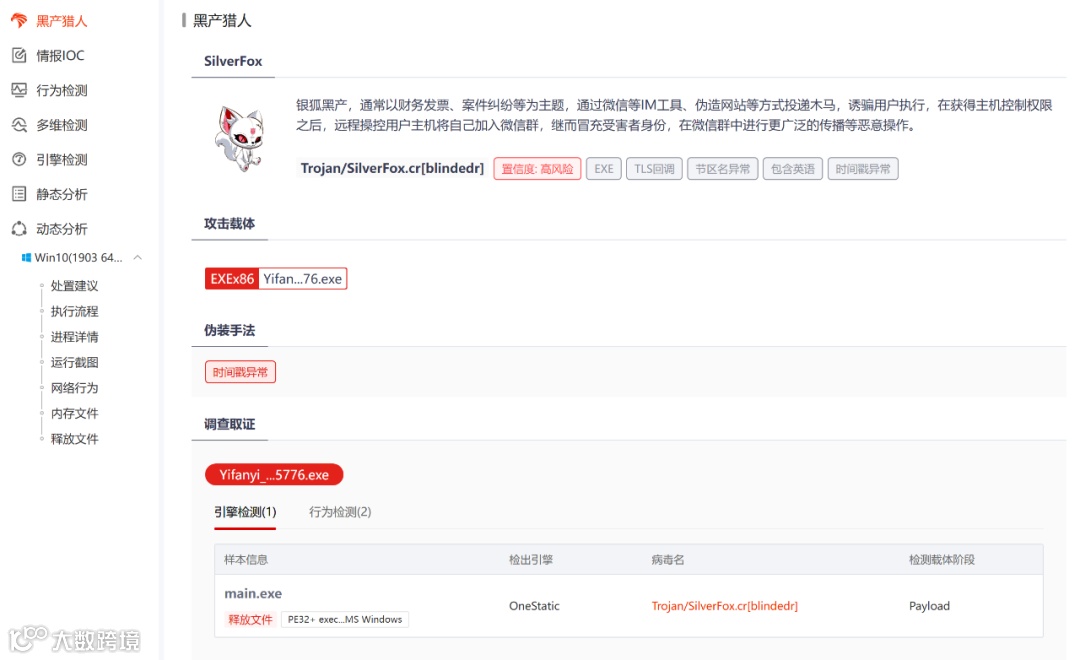Viewport: 1080px width, 660px height.
Task: Open the 多维检测 menu item
Action: [62, 125]
